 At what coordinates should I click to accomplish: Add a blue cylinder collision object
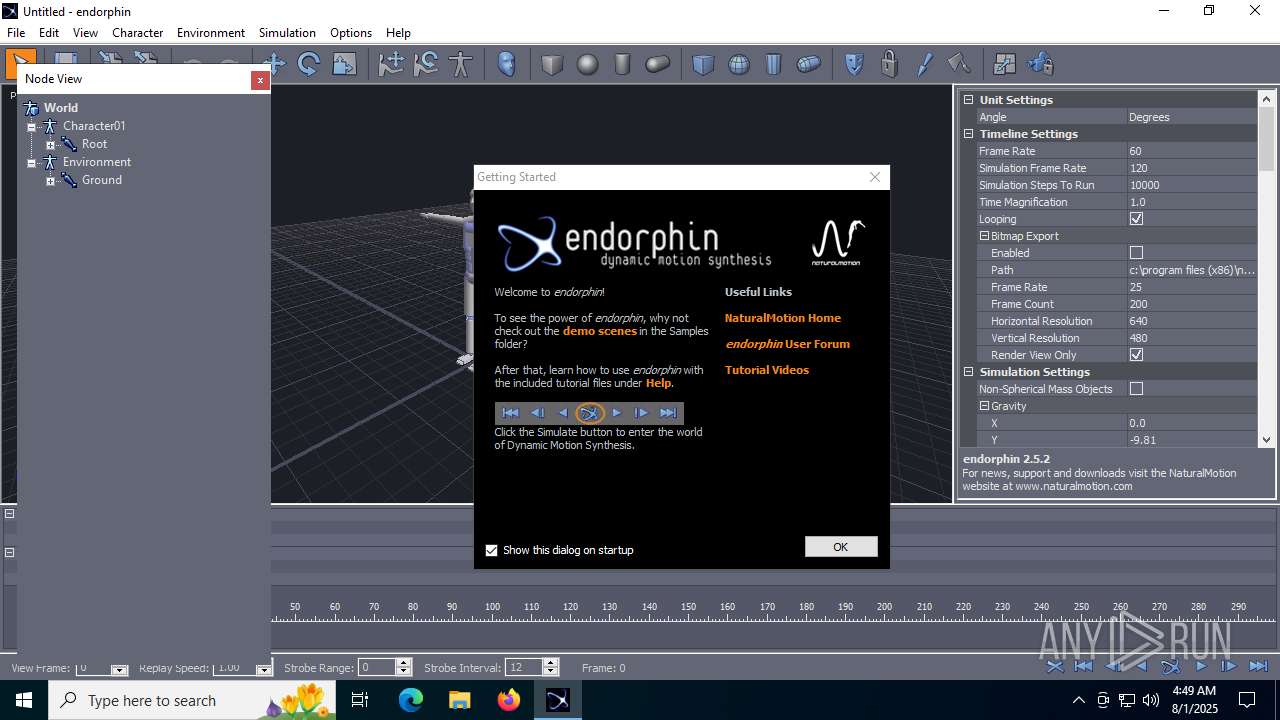tap(774, 65)
